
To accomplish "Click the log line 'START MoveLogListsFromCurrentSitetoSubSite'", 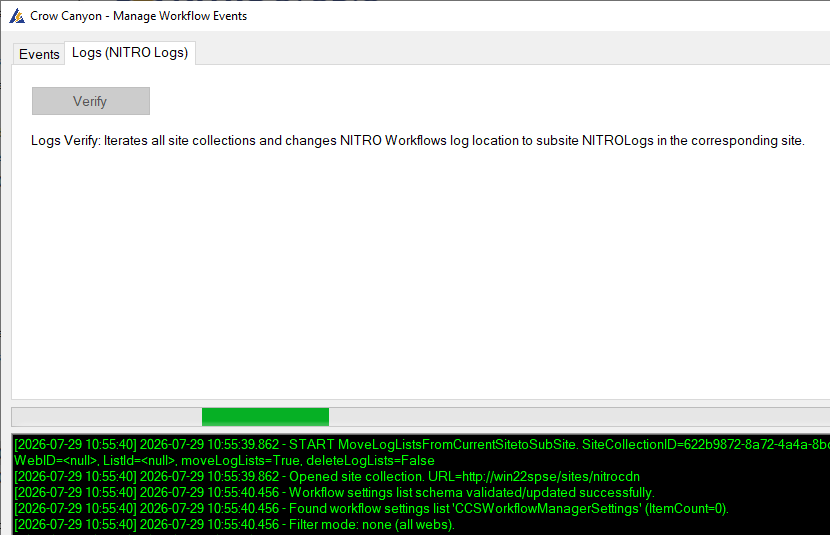I will coord(422,445).
